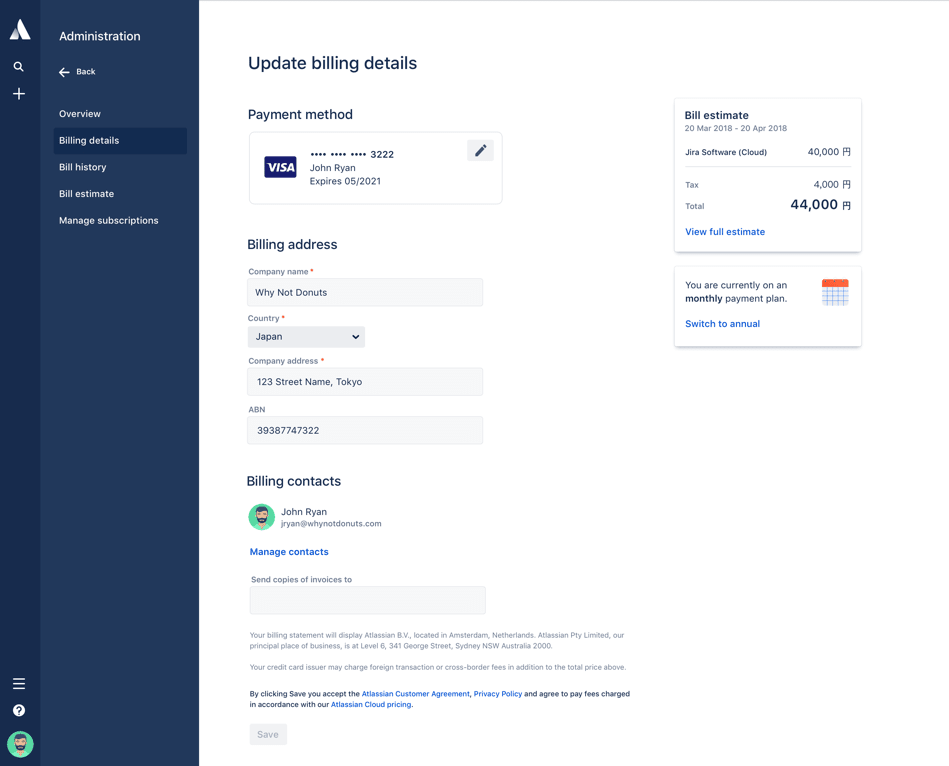Image resolution: width=949 pixels, height=766 pixels.
Task: Go back using the Back arrow
Action: [x=77, y=72]
